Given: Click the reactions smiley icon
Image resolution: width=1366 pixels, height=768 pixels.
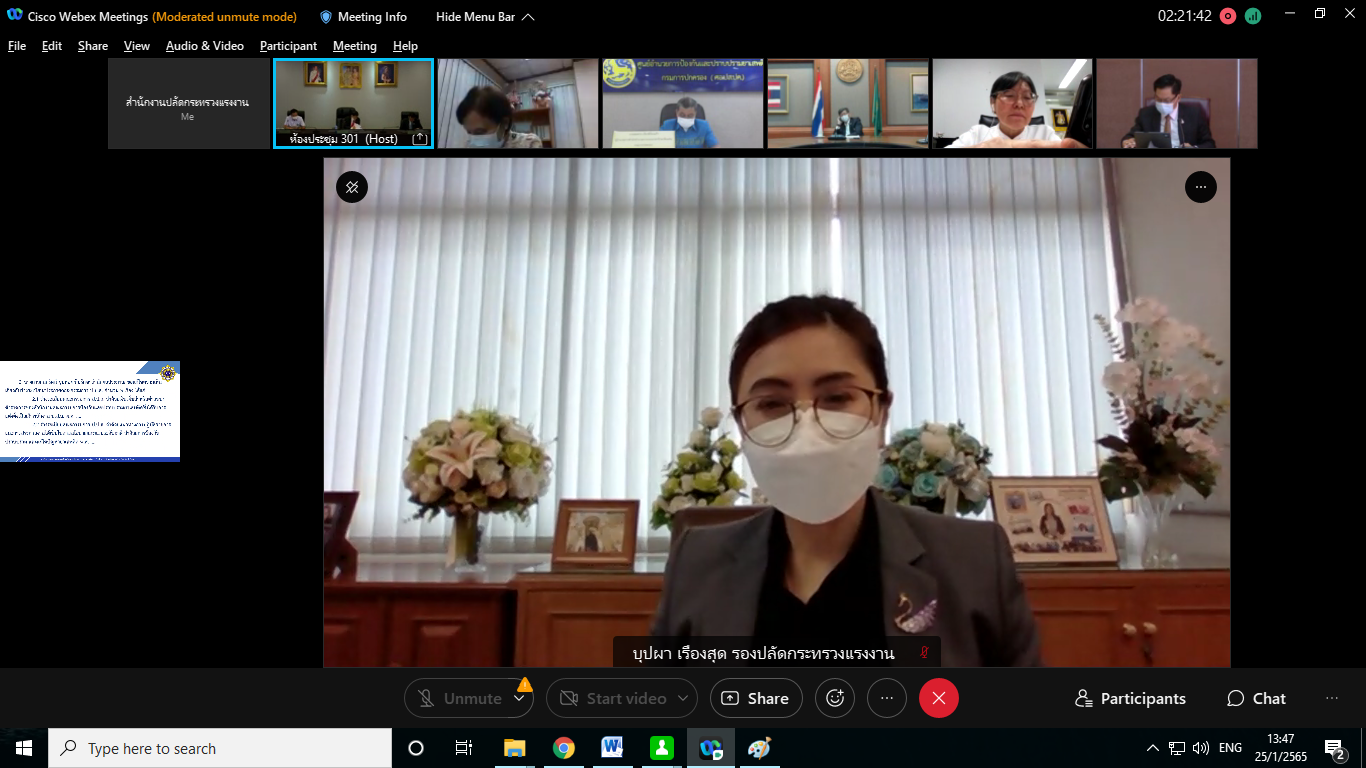Looking at the screenshot, I should click(835, 698).
